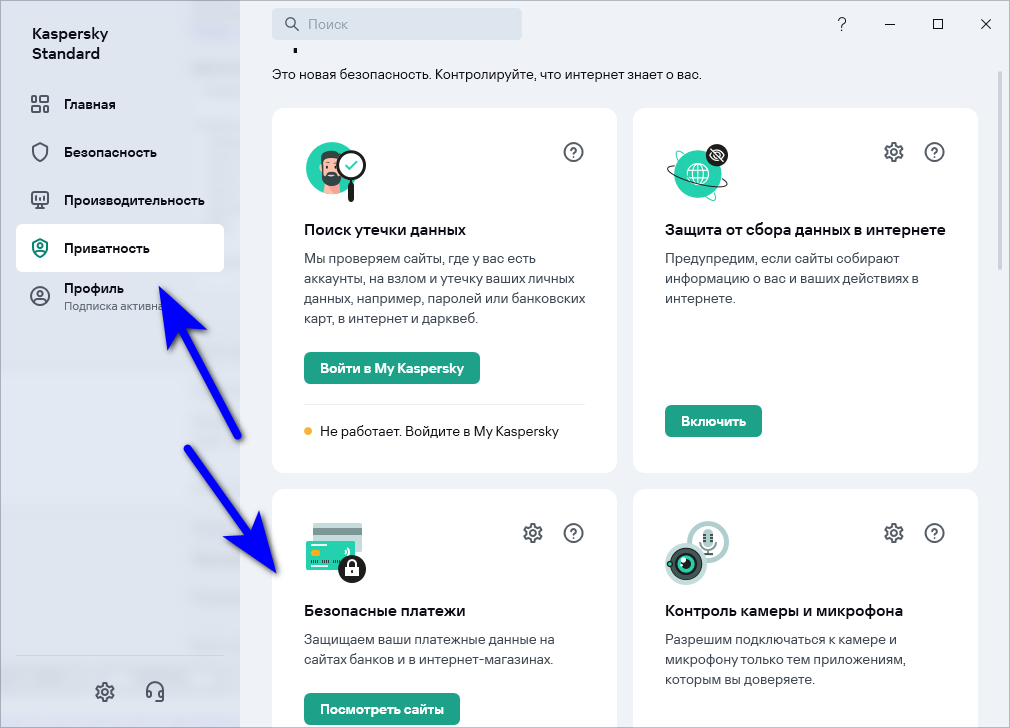Click the Главная dashboard grid icon

[40, 104]
